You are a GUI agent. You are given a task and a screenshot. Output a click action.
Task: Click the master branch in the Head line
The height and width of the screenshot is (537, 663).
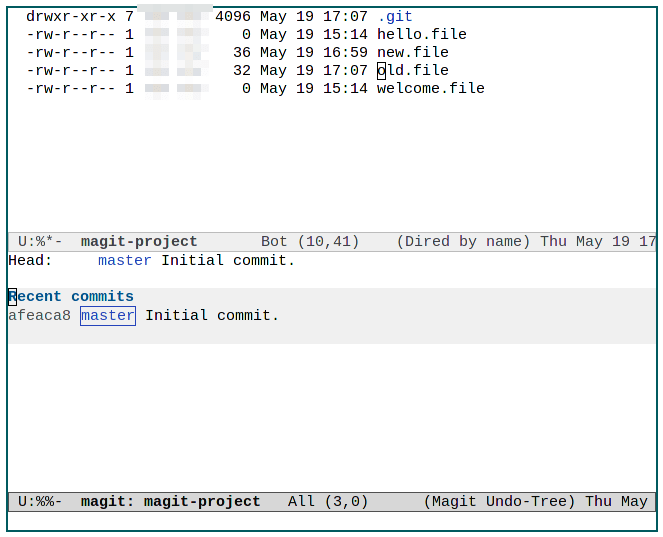click(124, 260)
